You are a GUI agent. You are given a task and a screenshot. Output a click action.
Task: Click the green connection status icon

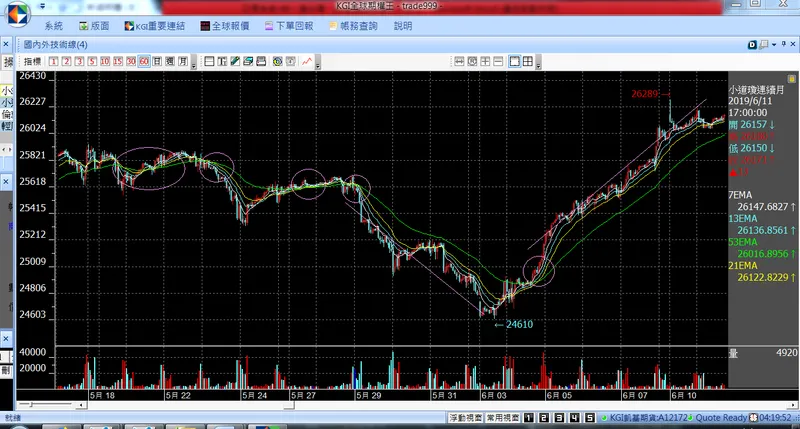click(x=604, y=418)
